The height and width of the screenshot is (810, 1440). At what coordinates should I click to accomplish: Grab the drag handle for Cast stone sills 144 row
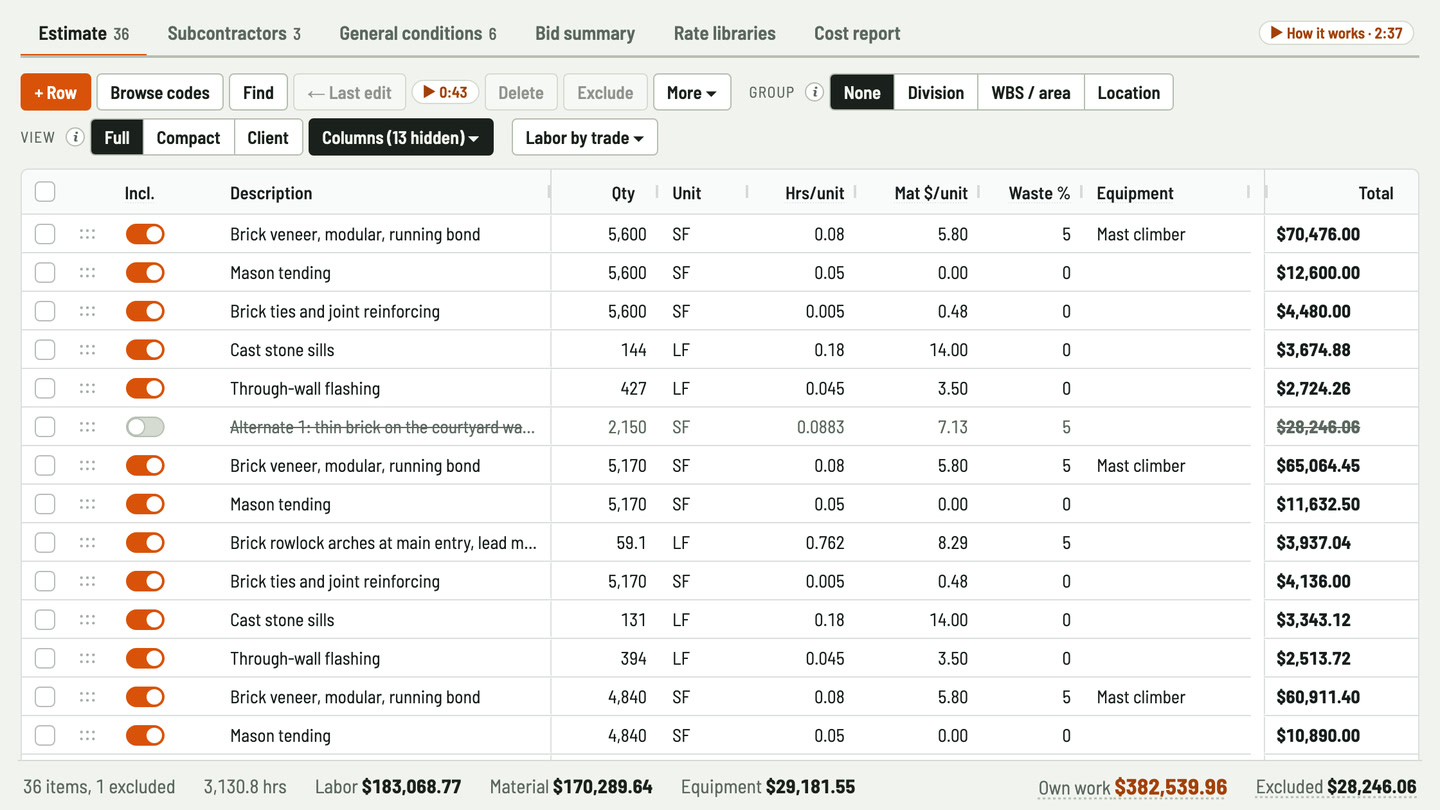[87, 350]
